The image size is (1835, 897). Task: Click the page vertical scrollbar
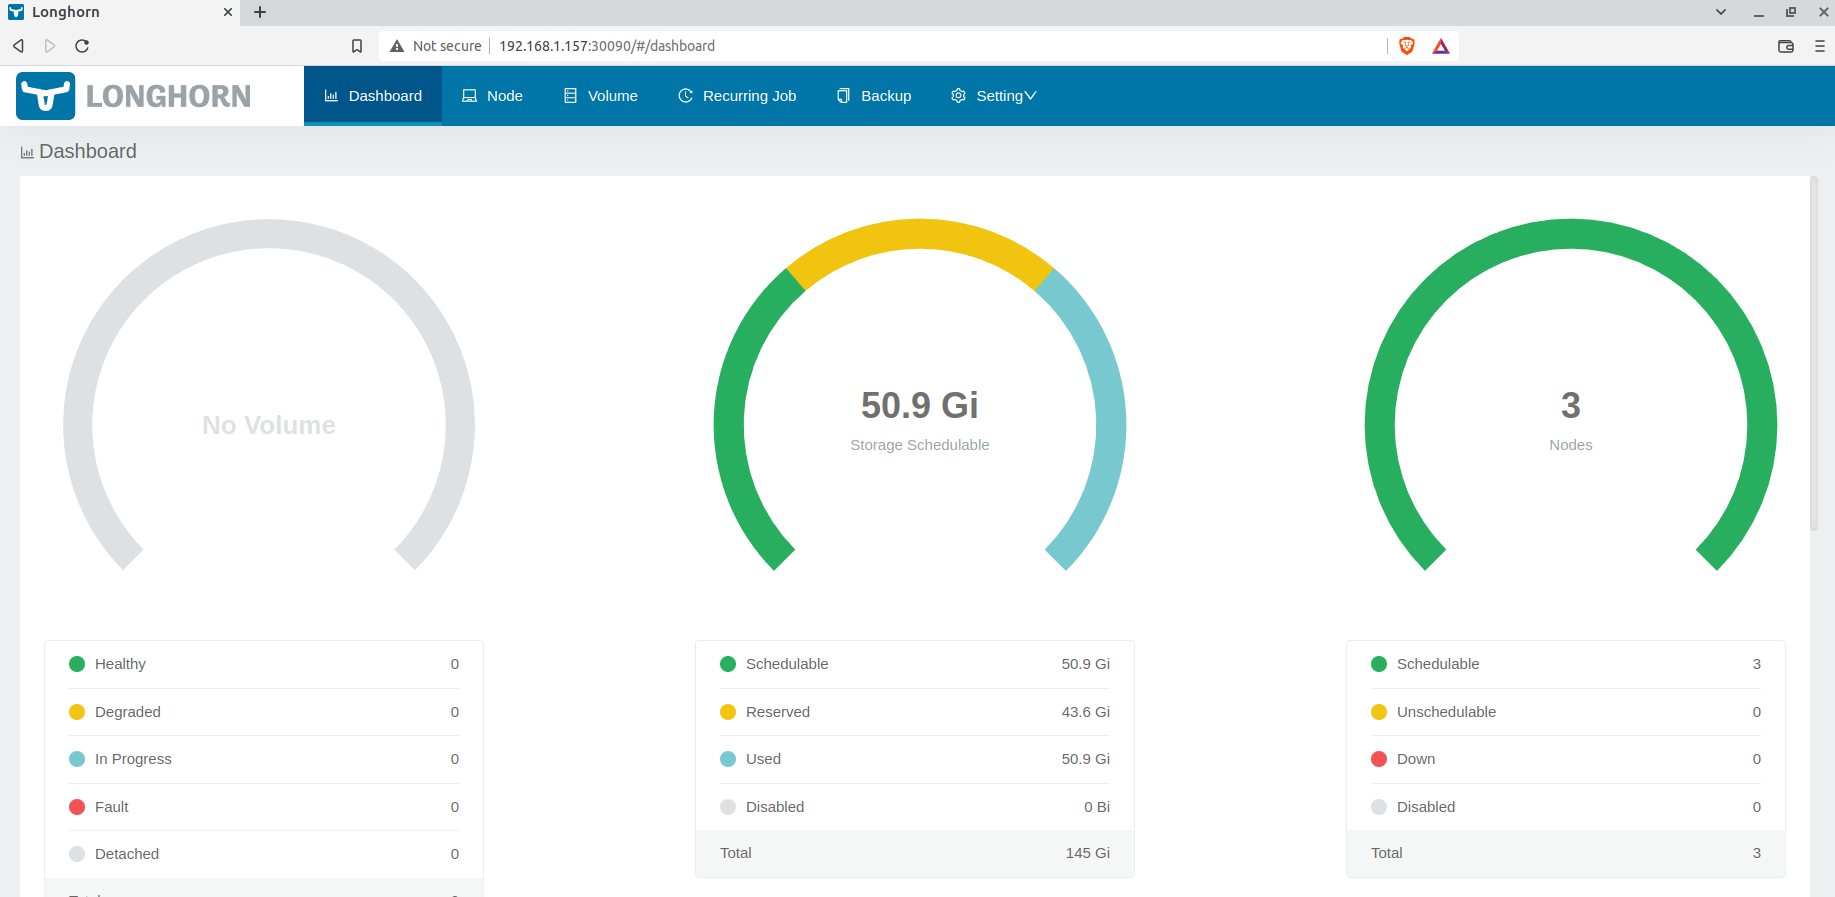coord(1814,355)
